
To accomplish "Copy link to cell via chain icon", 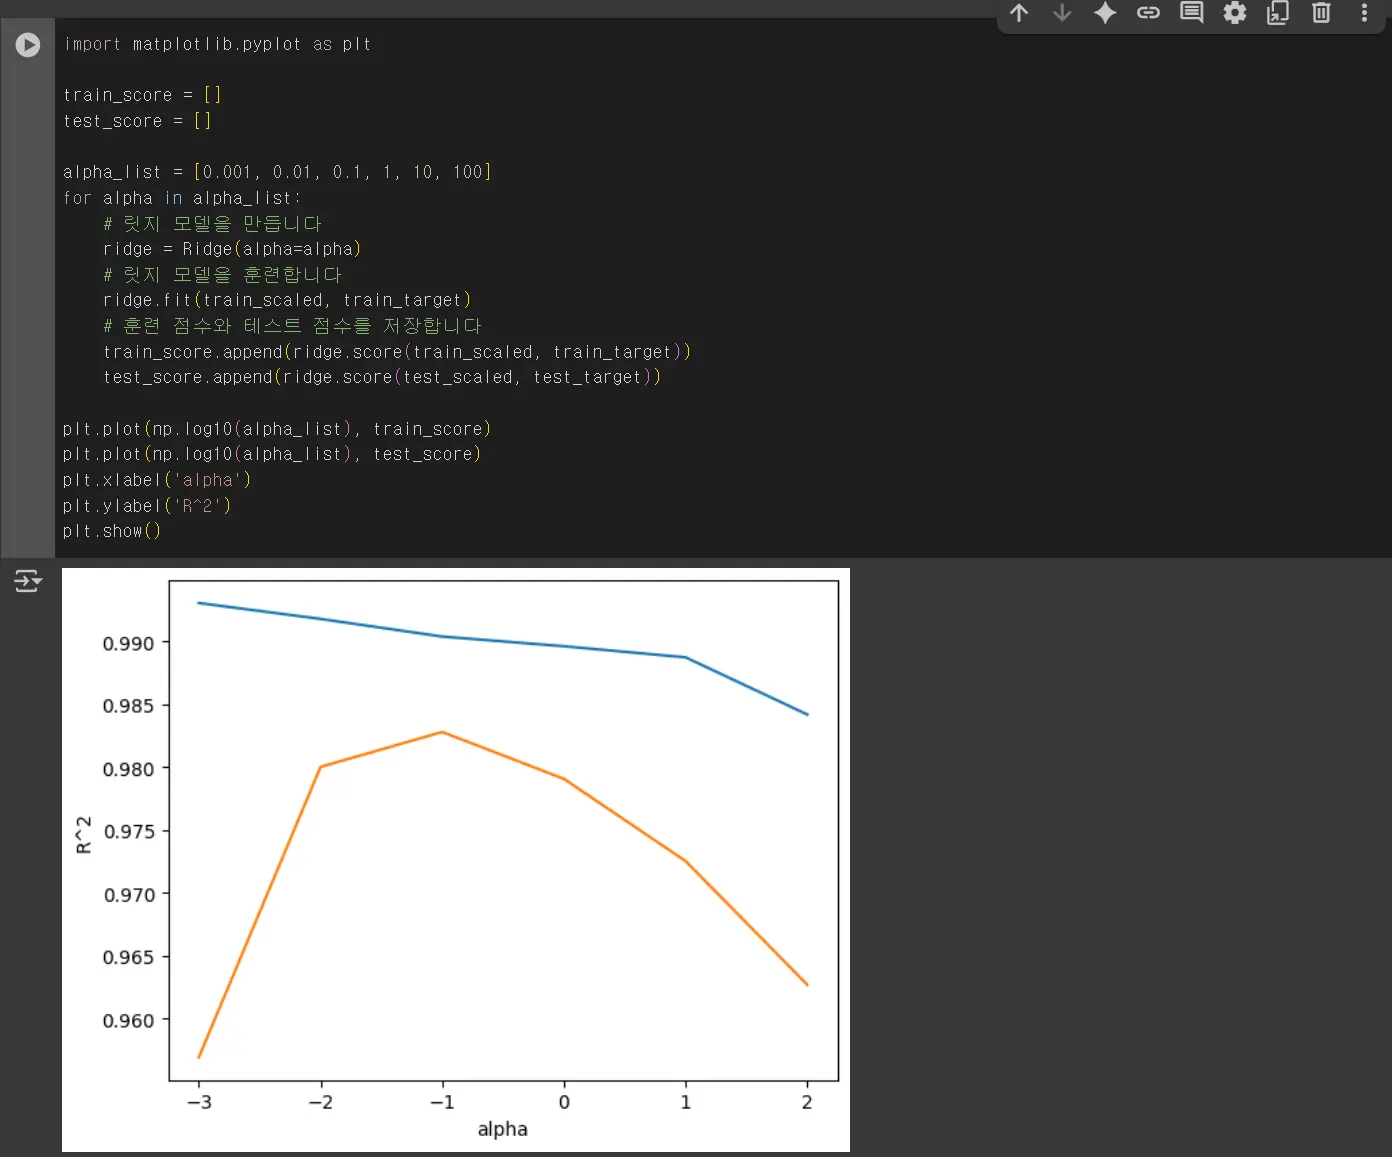I will point(1148,13).
